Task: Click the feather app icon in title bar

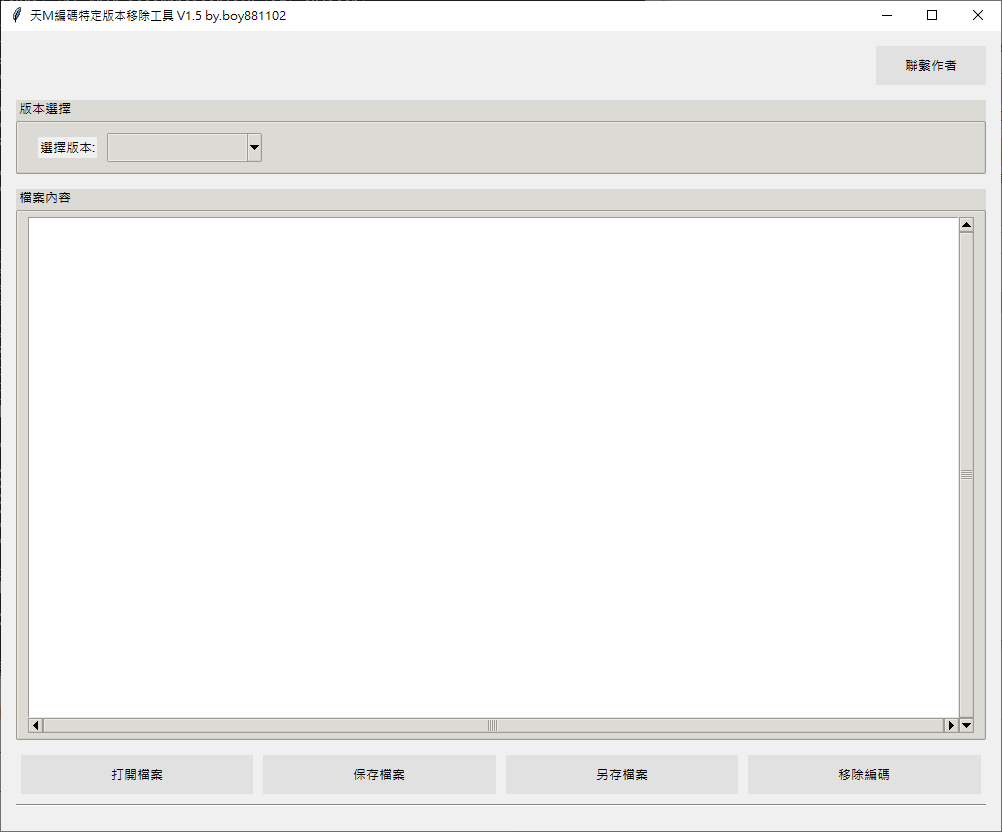Action: [x=17, y=15]
